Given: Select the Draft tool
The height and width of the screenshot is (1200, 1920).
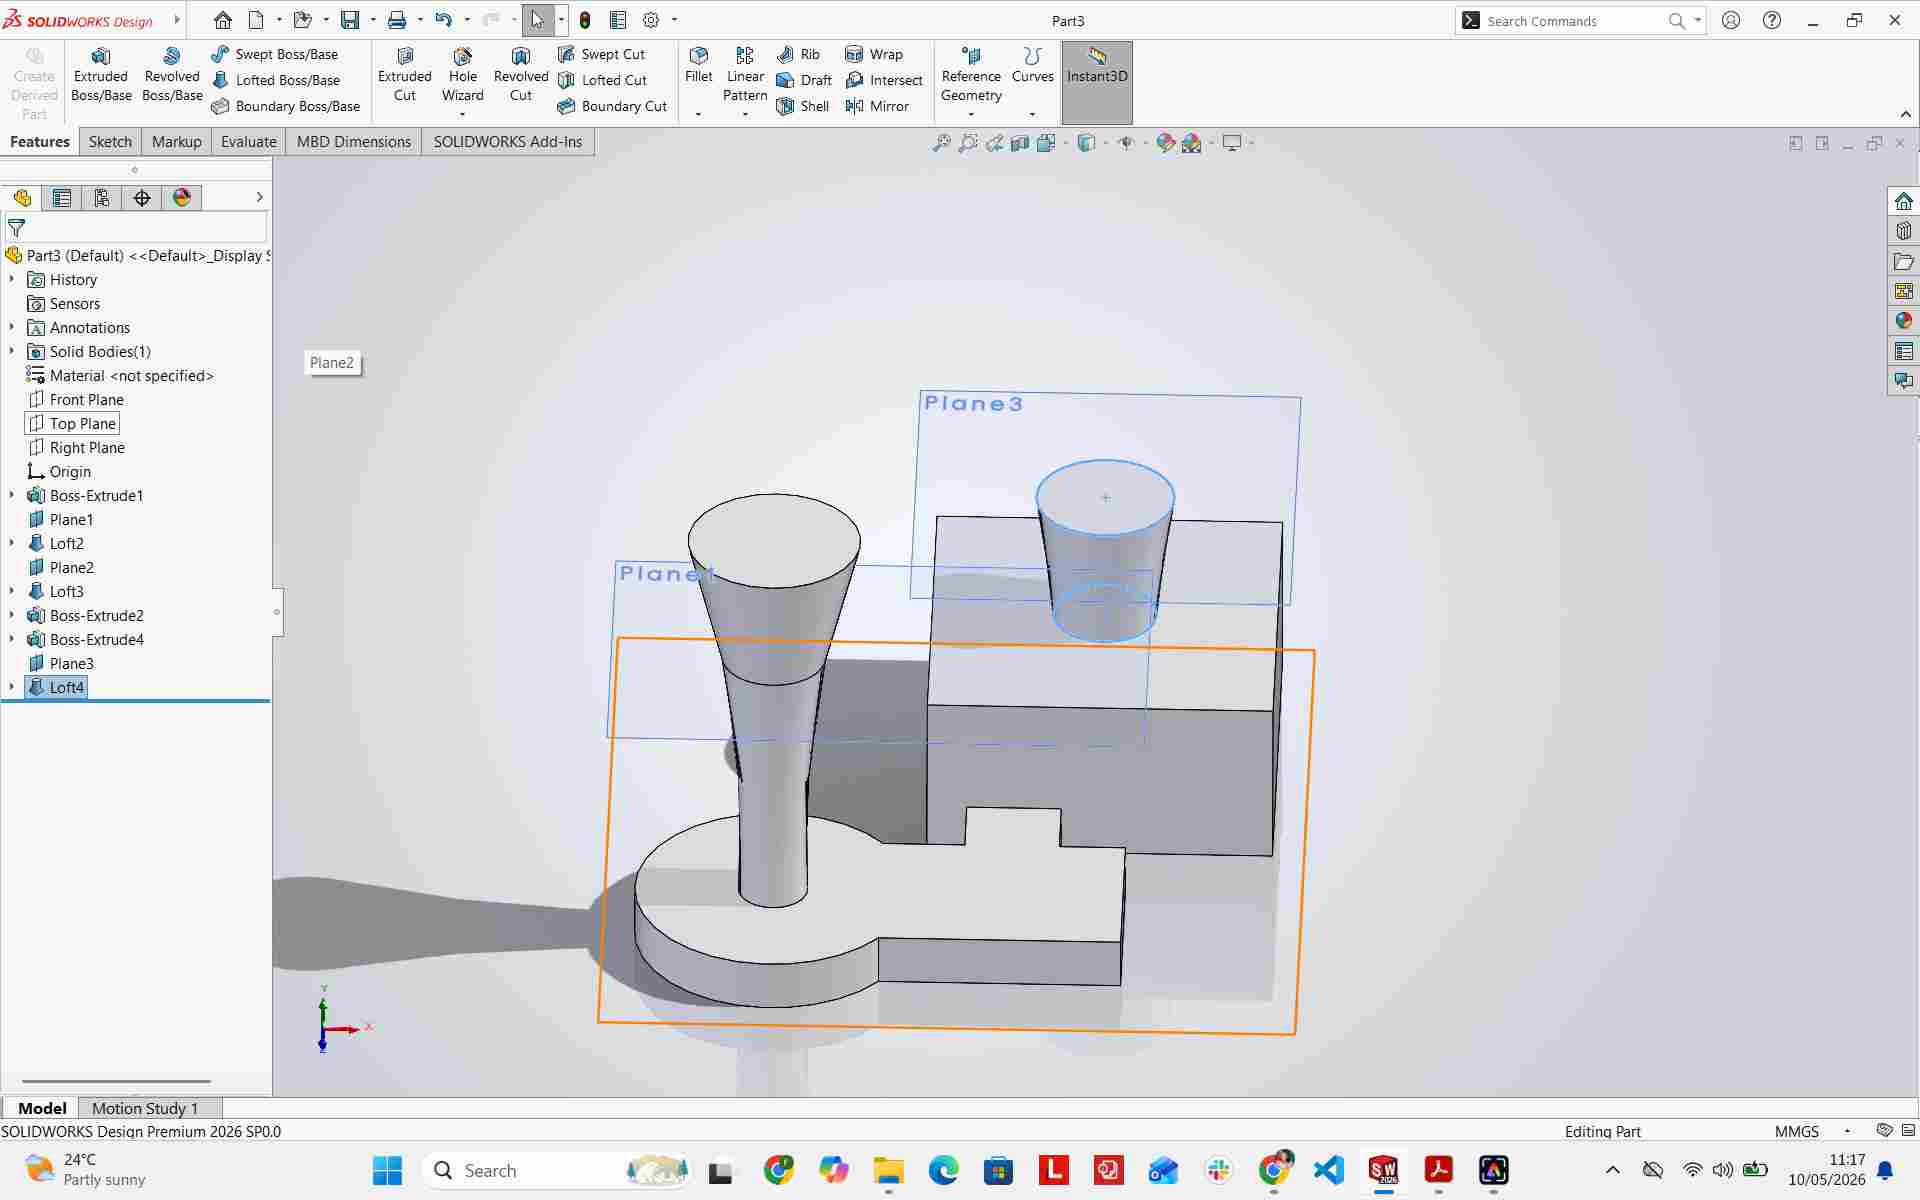Looking at the screenshot, I should coord(805,80).
